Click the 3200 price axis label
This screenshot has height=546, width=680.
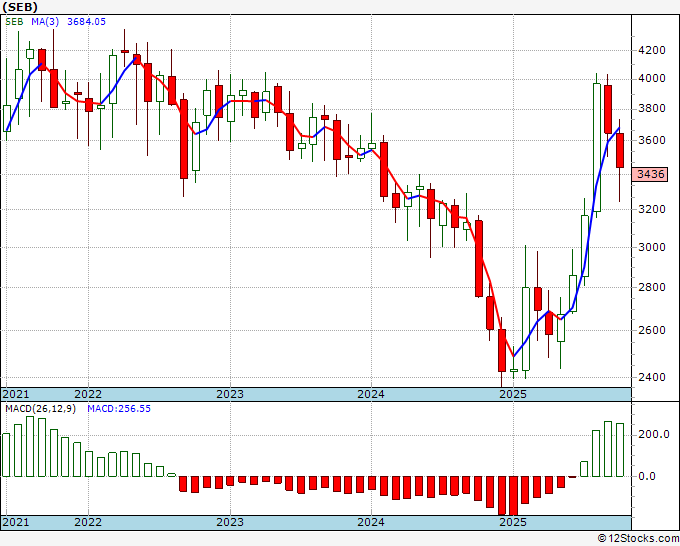652,209
